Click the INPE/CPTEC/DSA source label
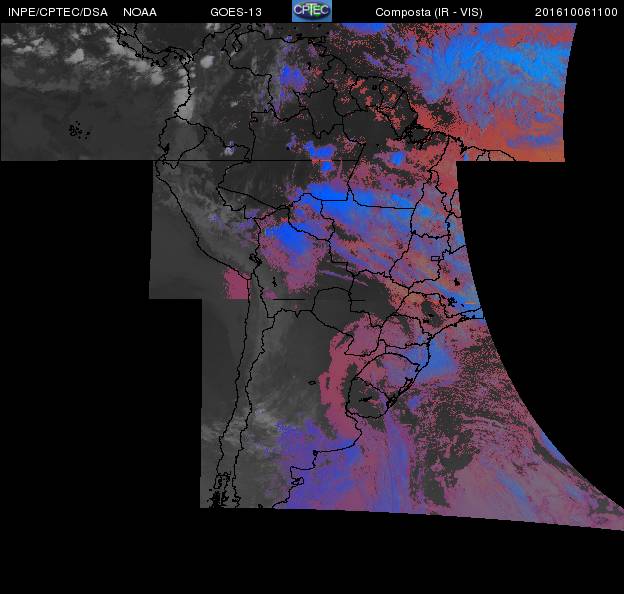624x594 pixels. 57,12
